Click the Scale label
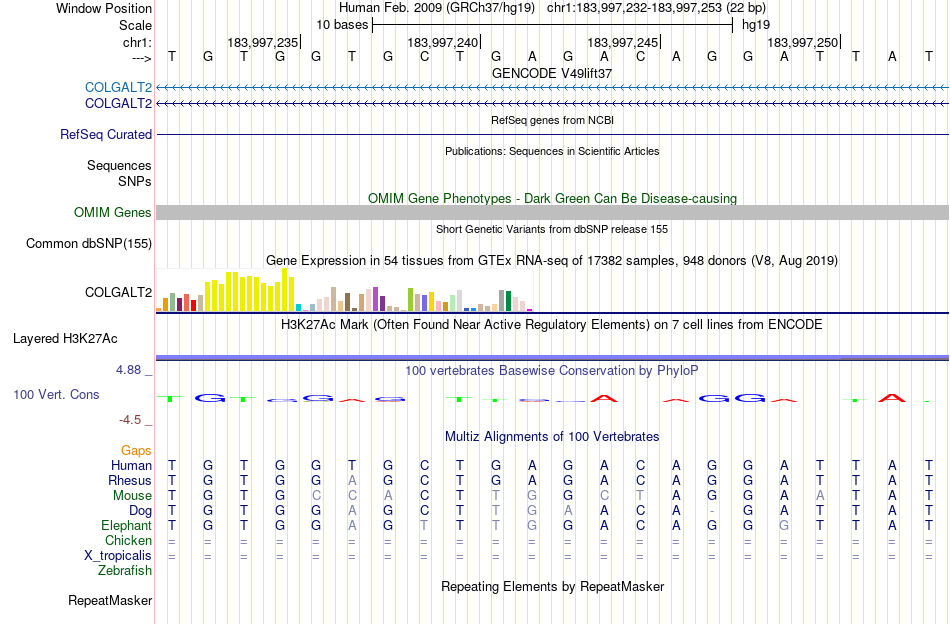The image size is (950, 624). point(136,25)
